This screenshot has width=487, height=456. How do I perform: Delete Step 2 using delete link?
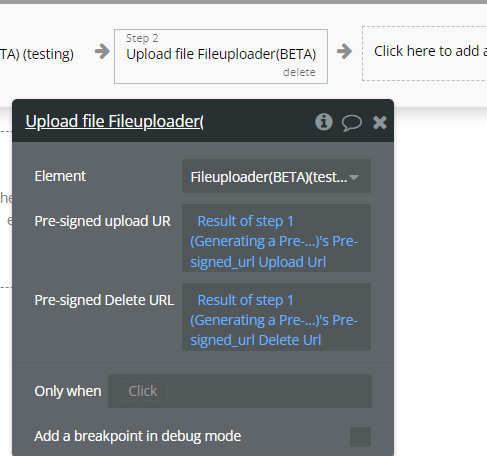(x=299, y=72)
